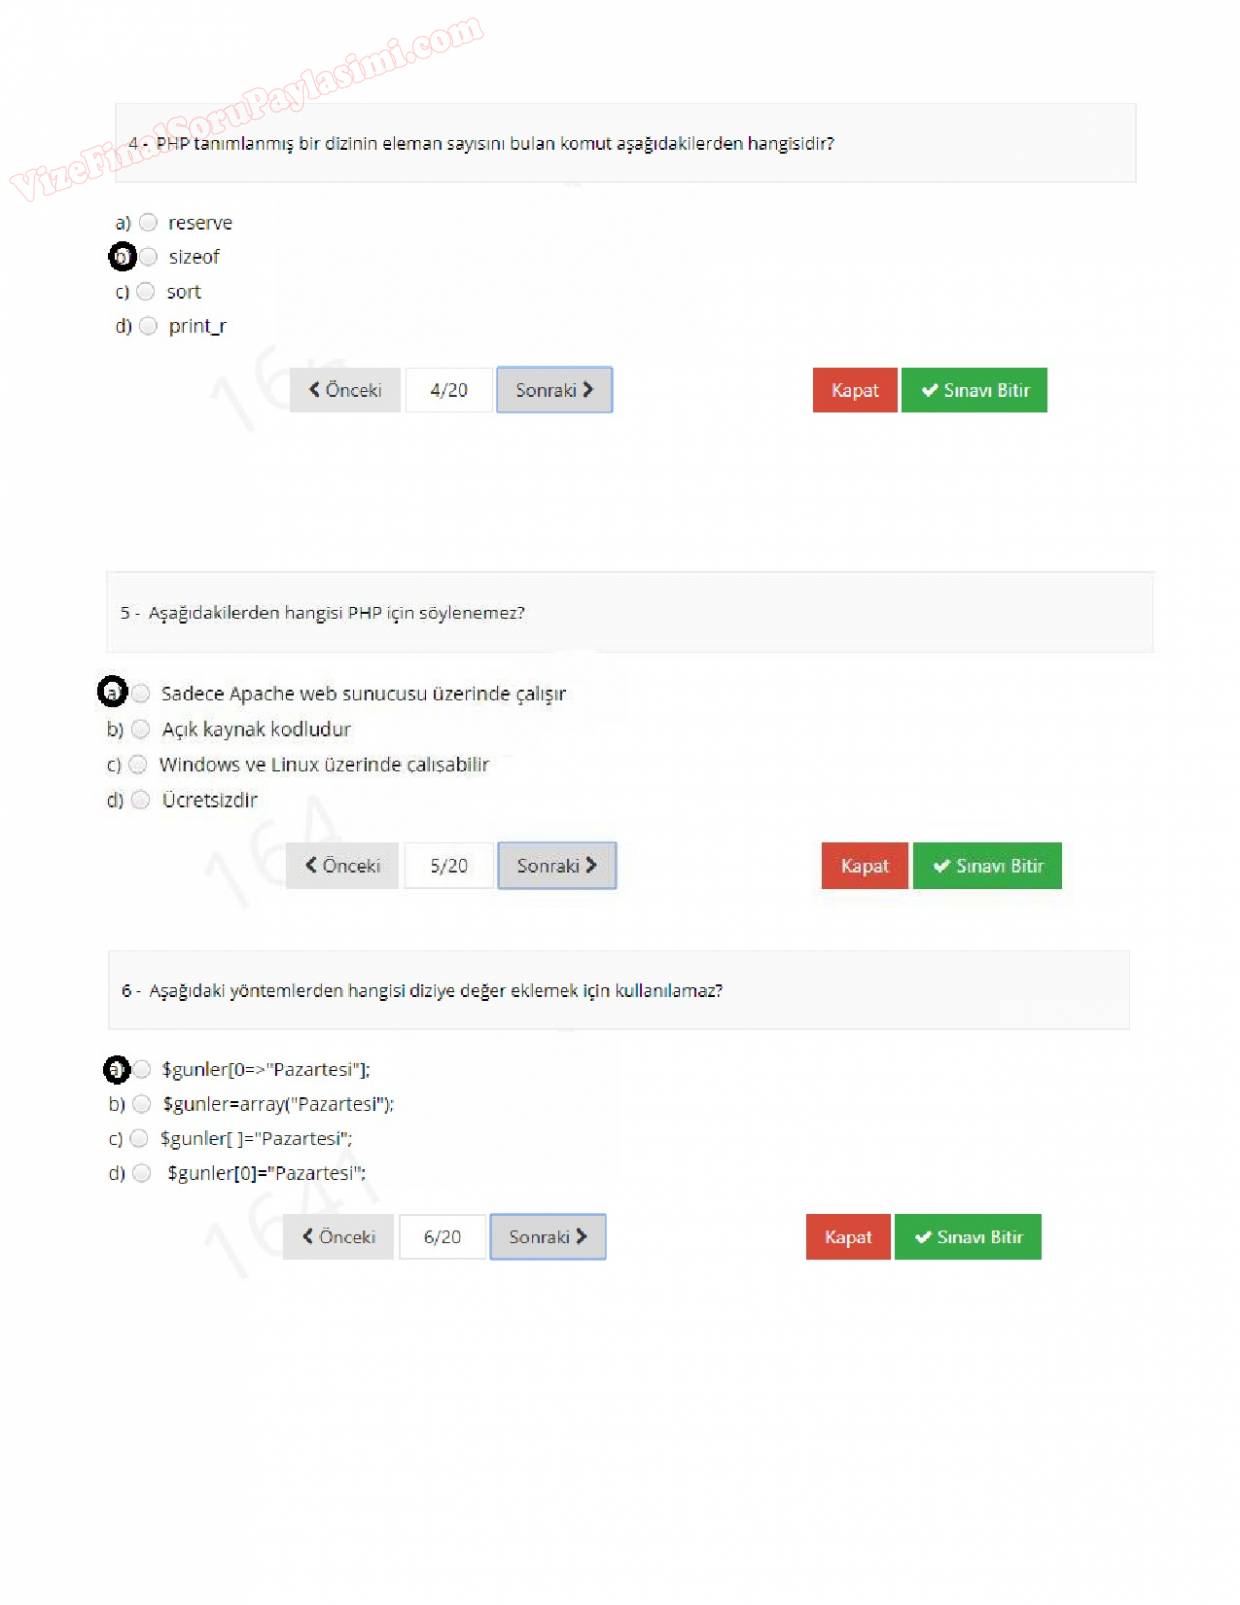
Task: Select 'Windows ve Linux üzerinde' option
Action: (138, 765)
